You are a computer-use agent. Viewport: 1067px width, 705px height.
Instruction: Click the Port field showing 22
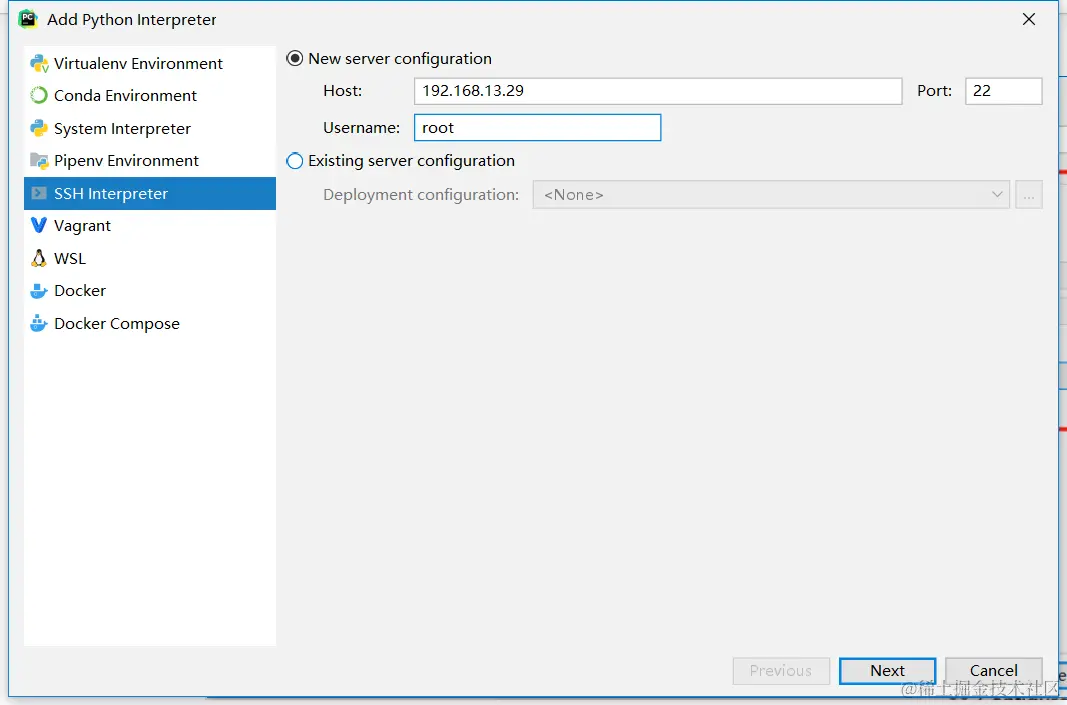(x=1004, y=91)
